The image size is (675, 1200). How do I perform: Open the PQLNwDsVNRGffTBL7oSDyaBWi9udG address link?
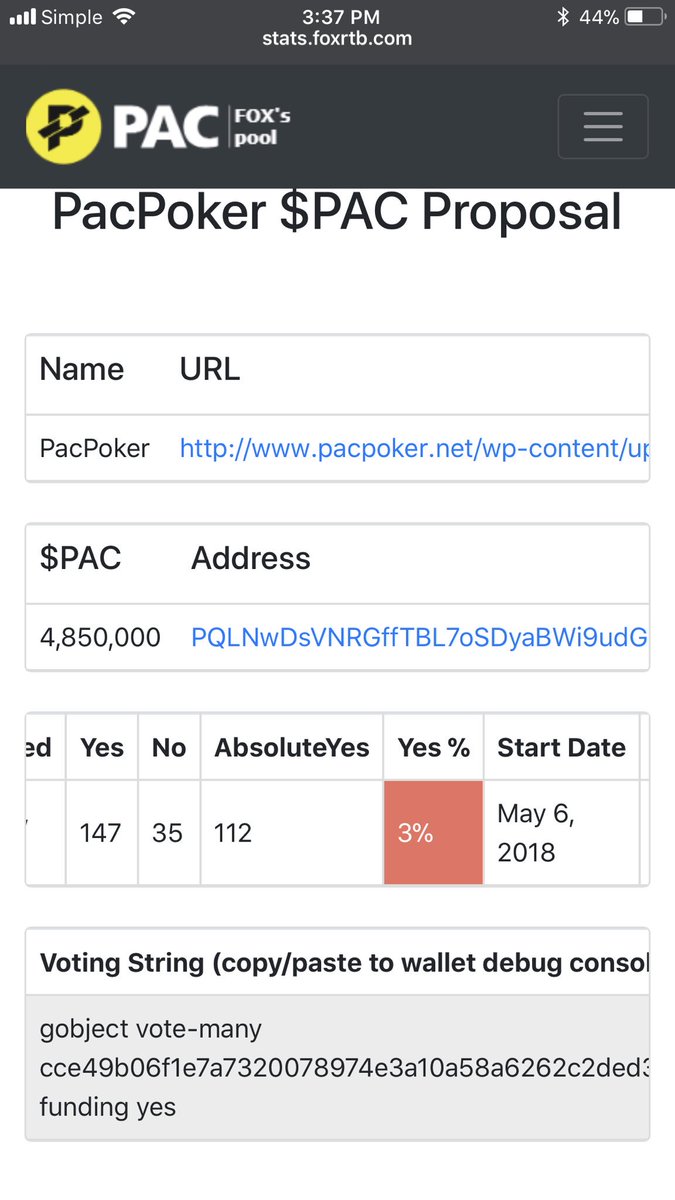click(x=419, y=637)
